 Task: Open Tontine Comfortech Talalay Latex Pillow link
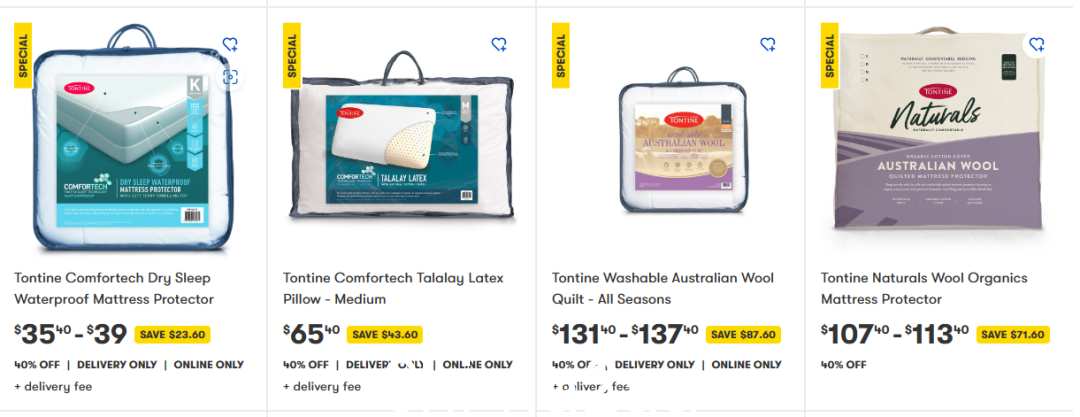(x=393, y=289)
